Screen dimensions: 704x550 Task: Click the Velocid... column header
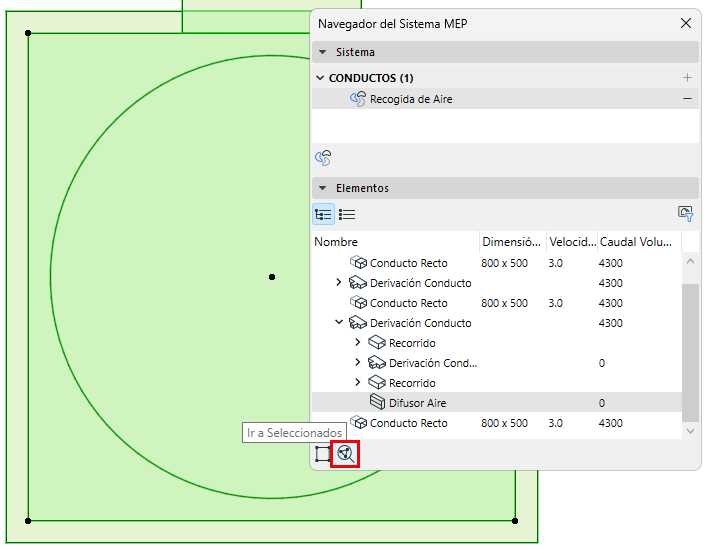click(572, 242)
